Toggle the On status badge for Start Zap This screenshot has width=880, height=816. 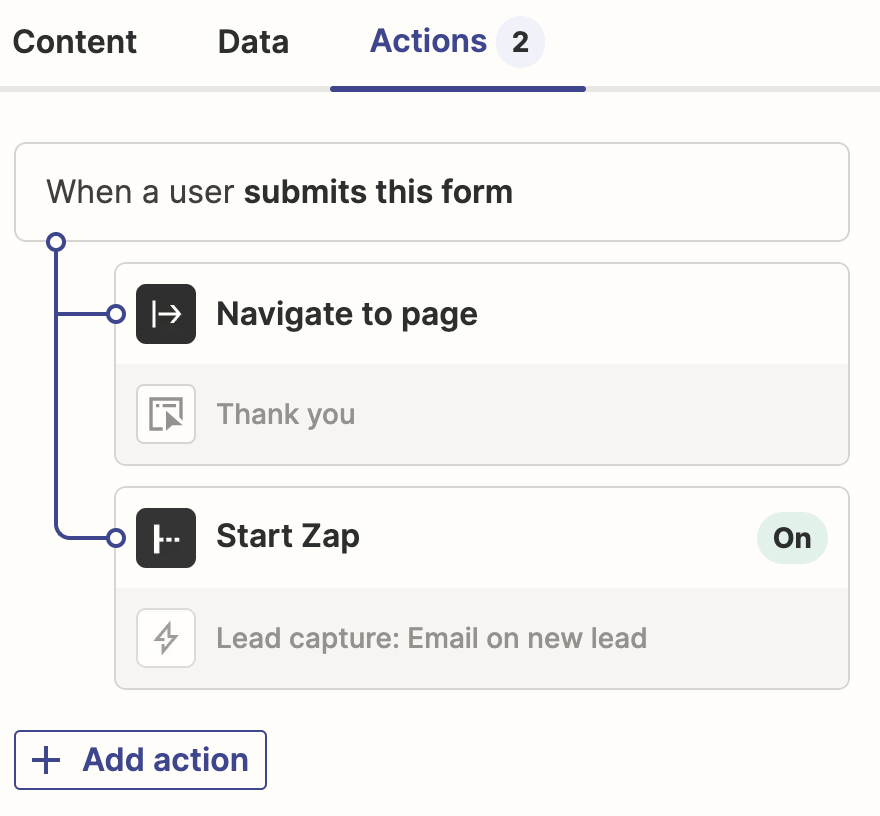click(x=792, y=538)
